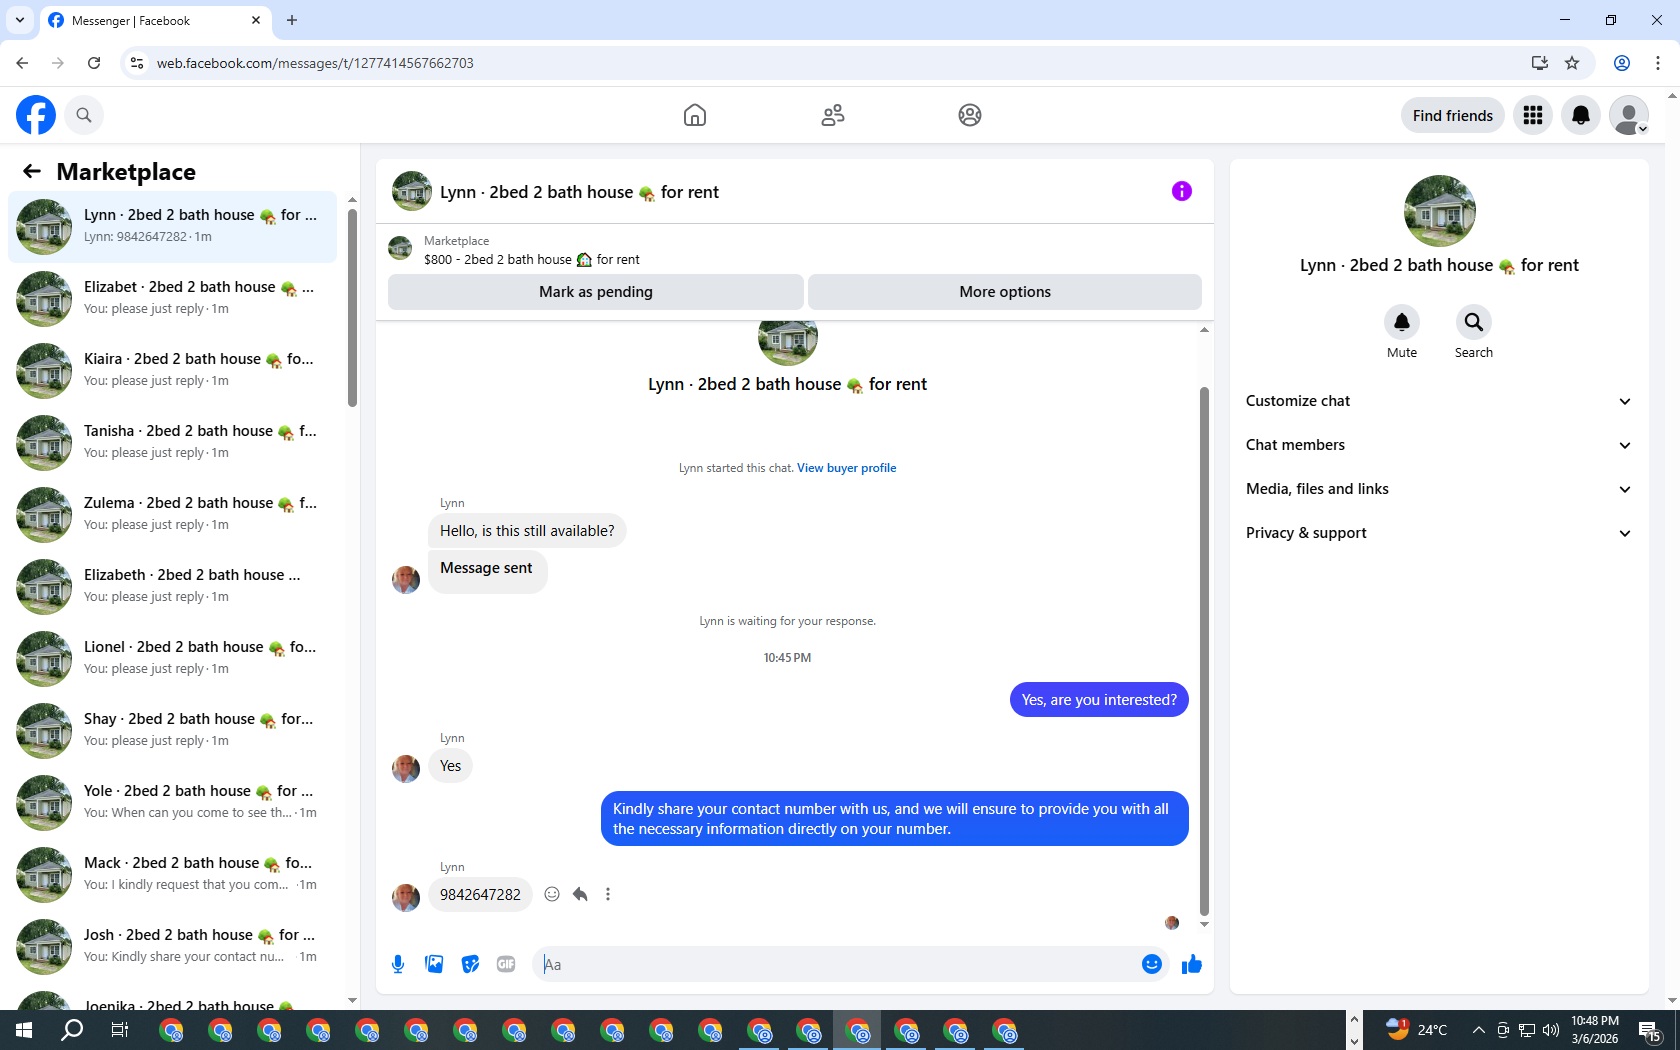Open Josh conversation in the list
This screenshot has width=1680, height=1050.
click(x=172, y=947)
